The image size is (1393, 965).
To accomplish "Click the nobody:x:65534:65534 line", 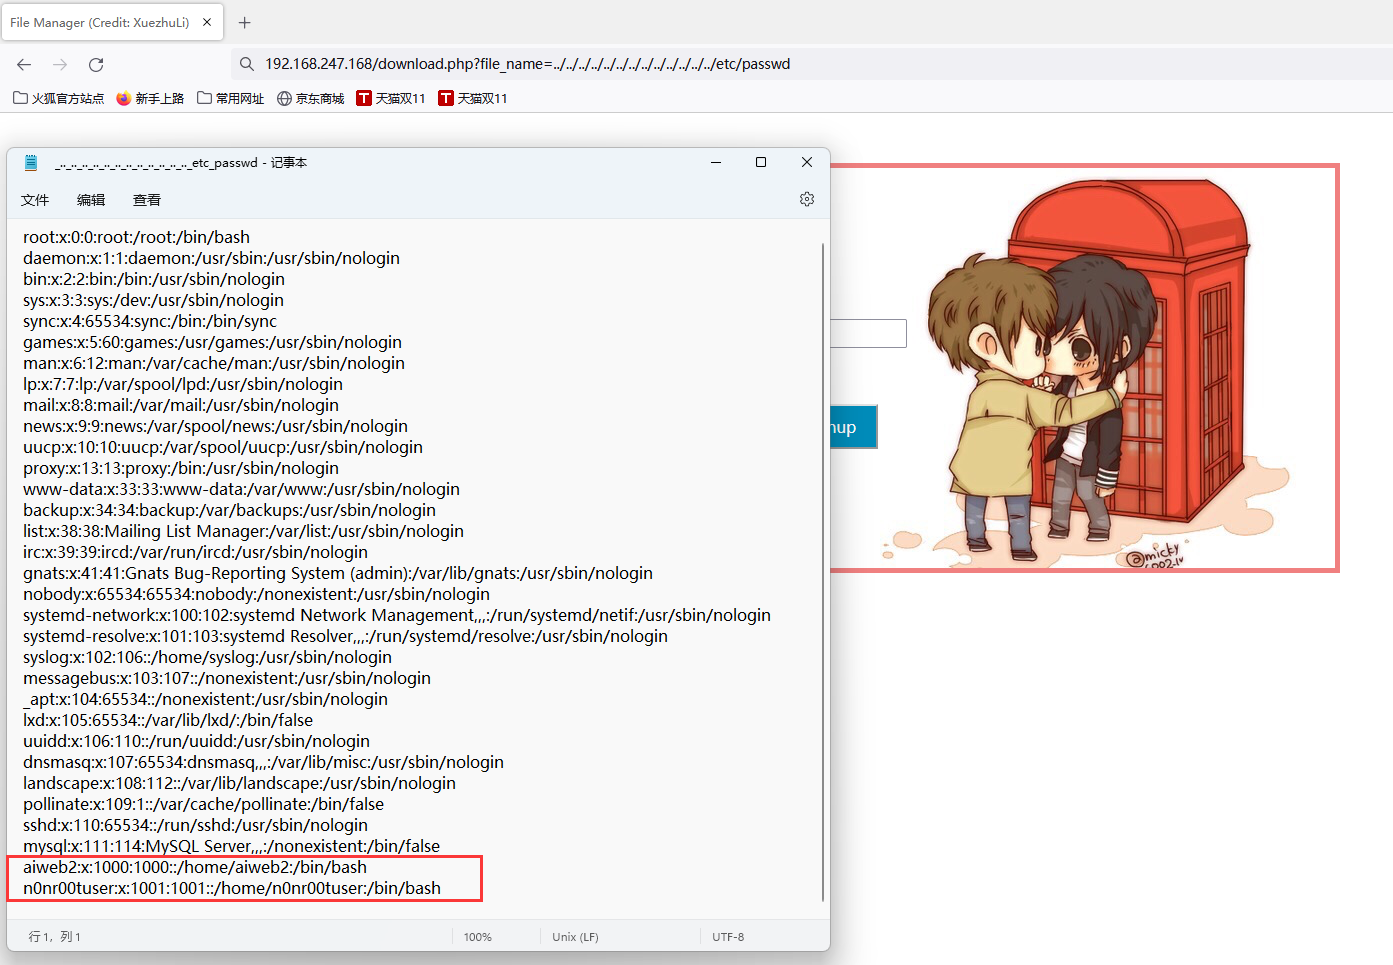I will point(256,594).
